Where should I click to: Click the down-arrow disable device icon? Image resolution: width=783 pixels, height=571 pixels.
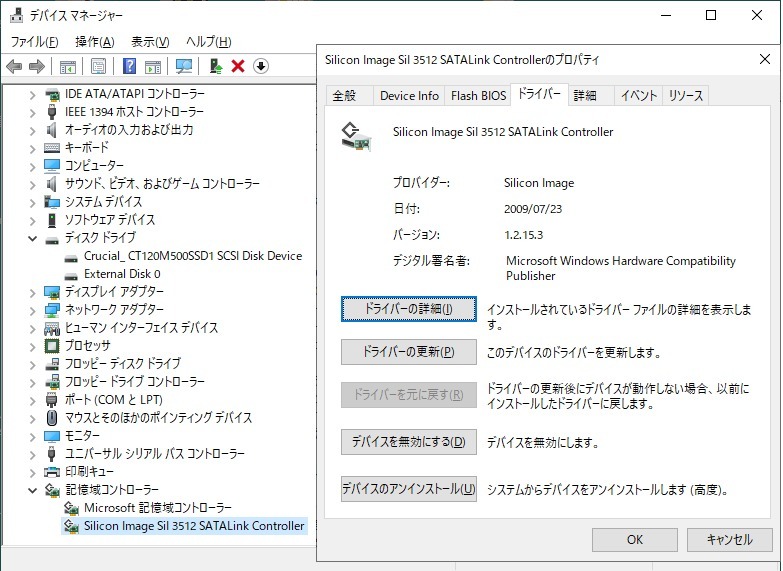click(x=261, y=66)
